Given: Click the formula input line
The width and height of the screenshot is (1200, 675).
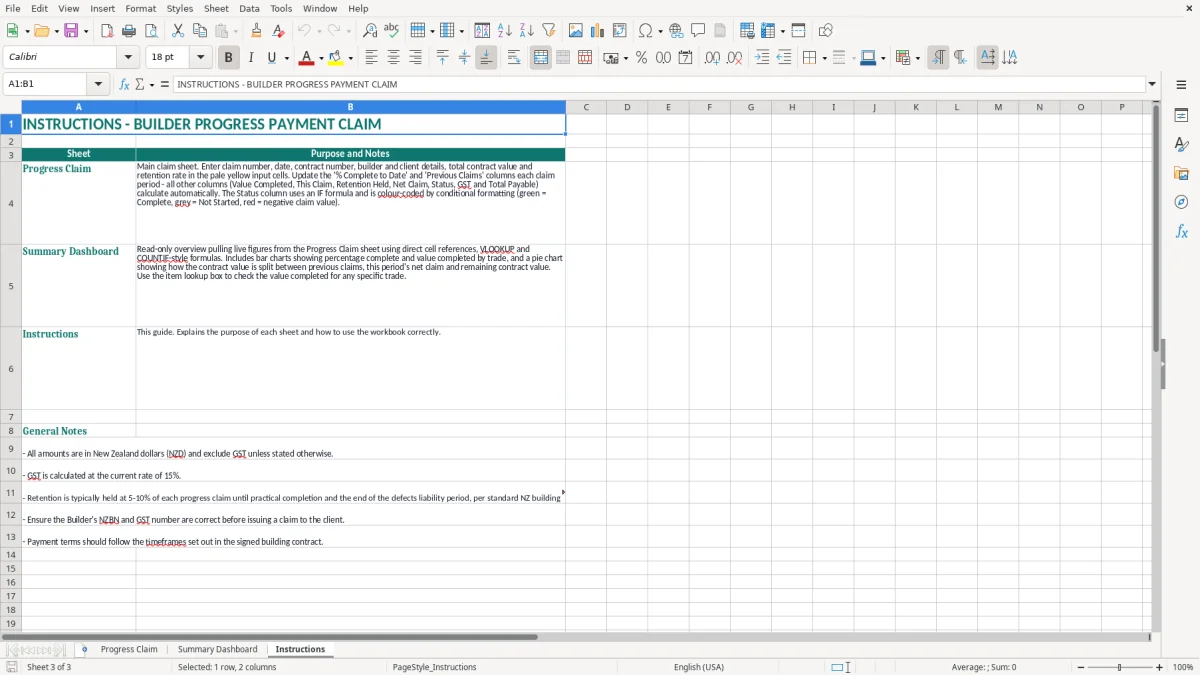Looking at the screenshot, I should tap(658, 84).
